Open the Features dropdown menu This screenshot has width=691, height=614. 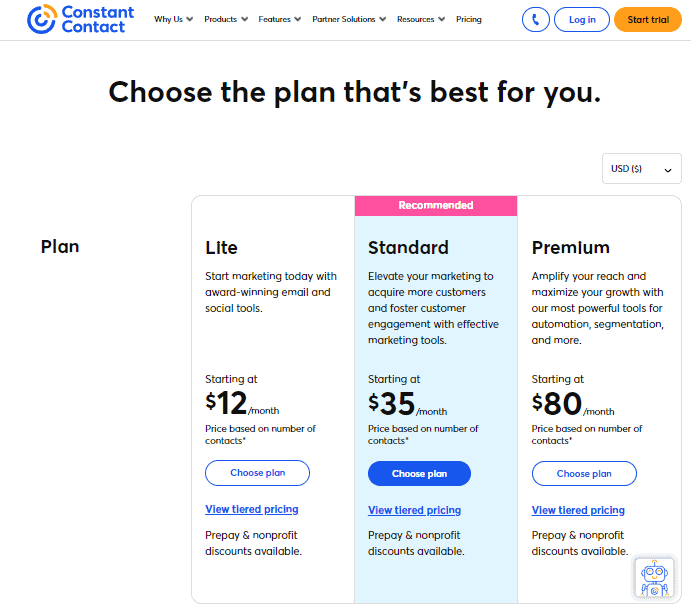[x=279, y=19]
